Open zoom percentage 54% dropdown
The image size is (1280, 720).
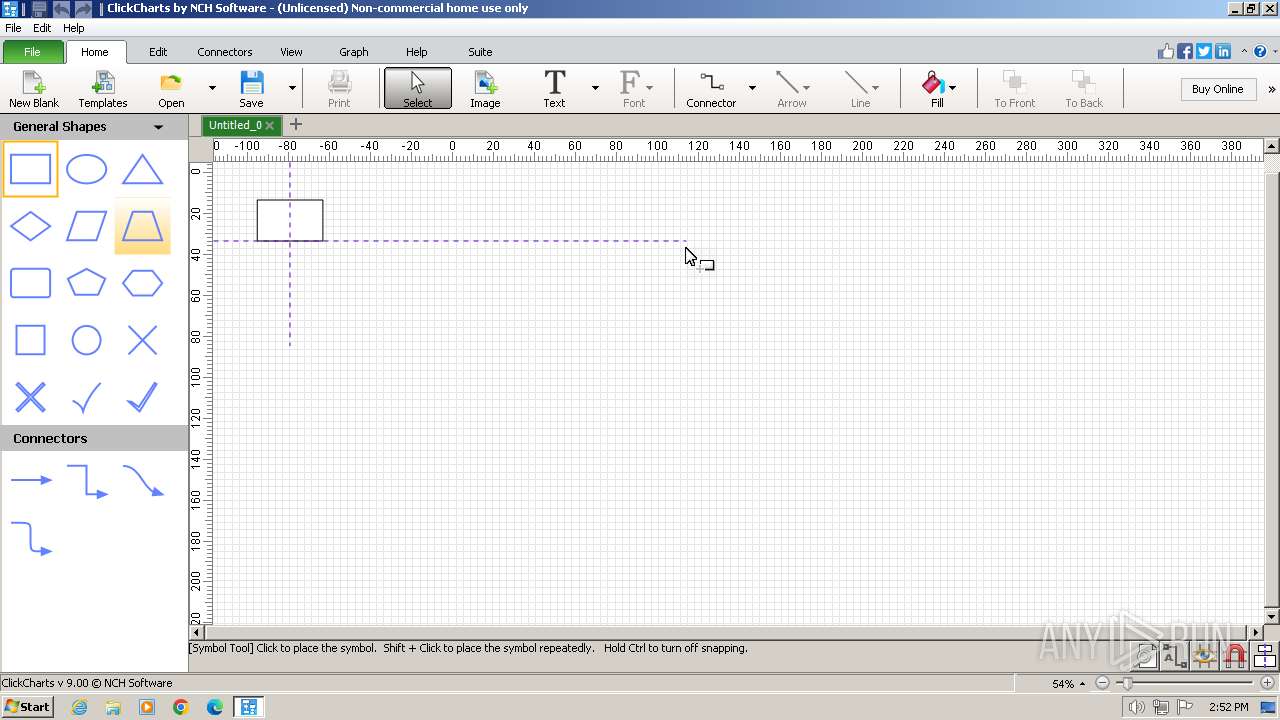(1082, 684)
